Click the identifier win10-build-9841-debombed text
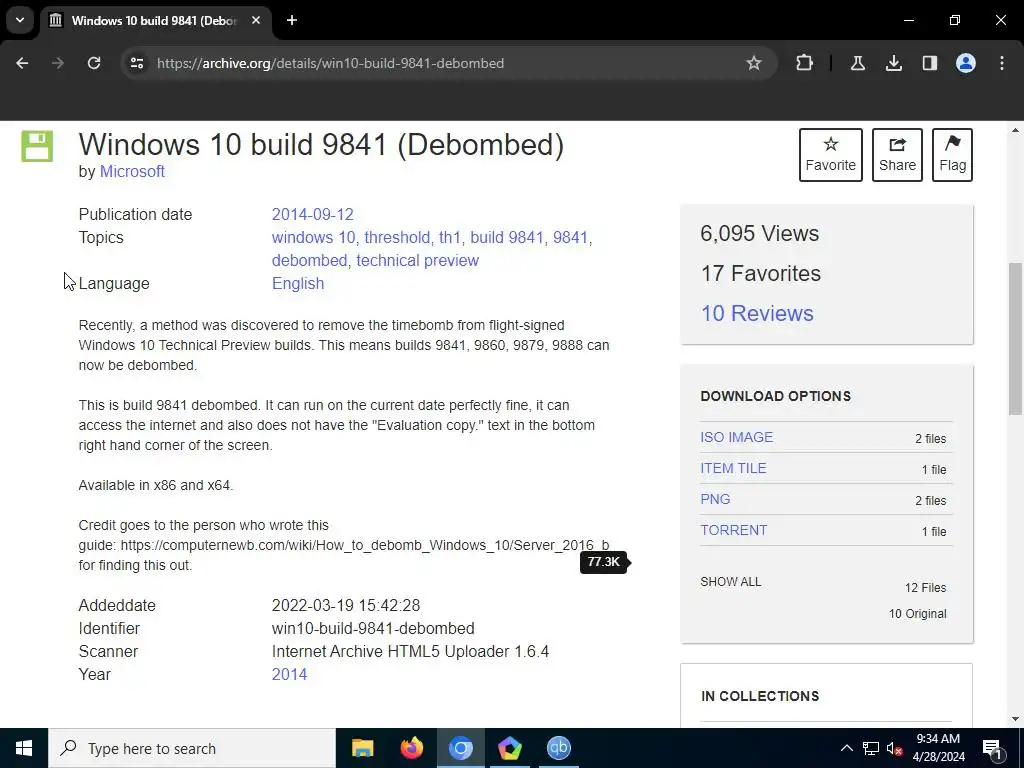 coord(373,628)
